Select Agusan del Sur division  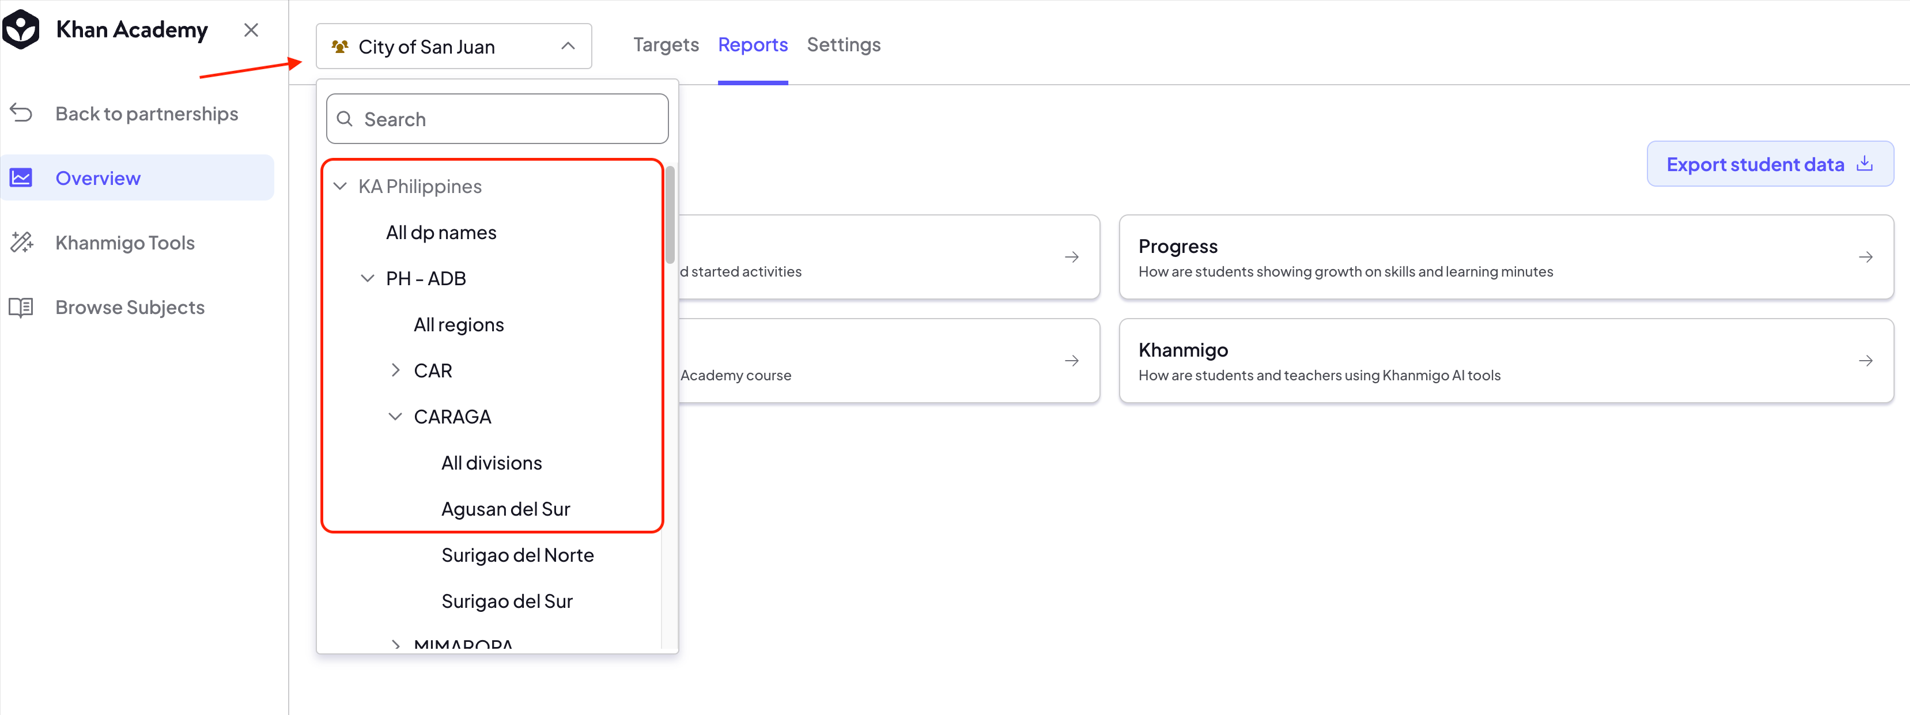pos(505,508)
